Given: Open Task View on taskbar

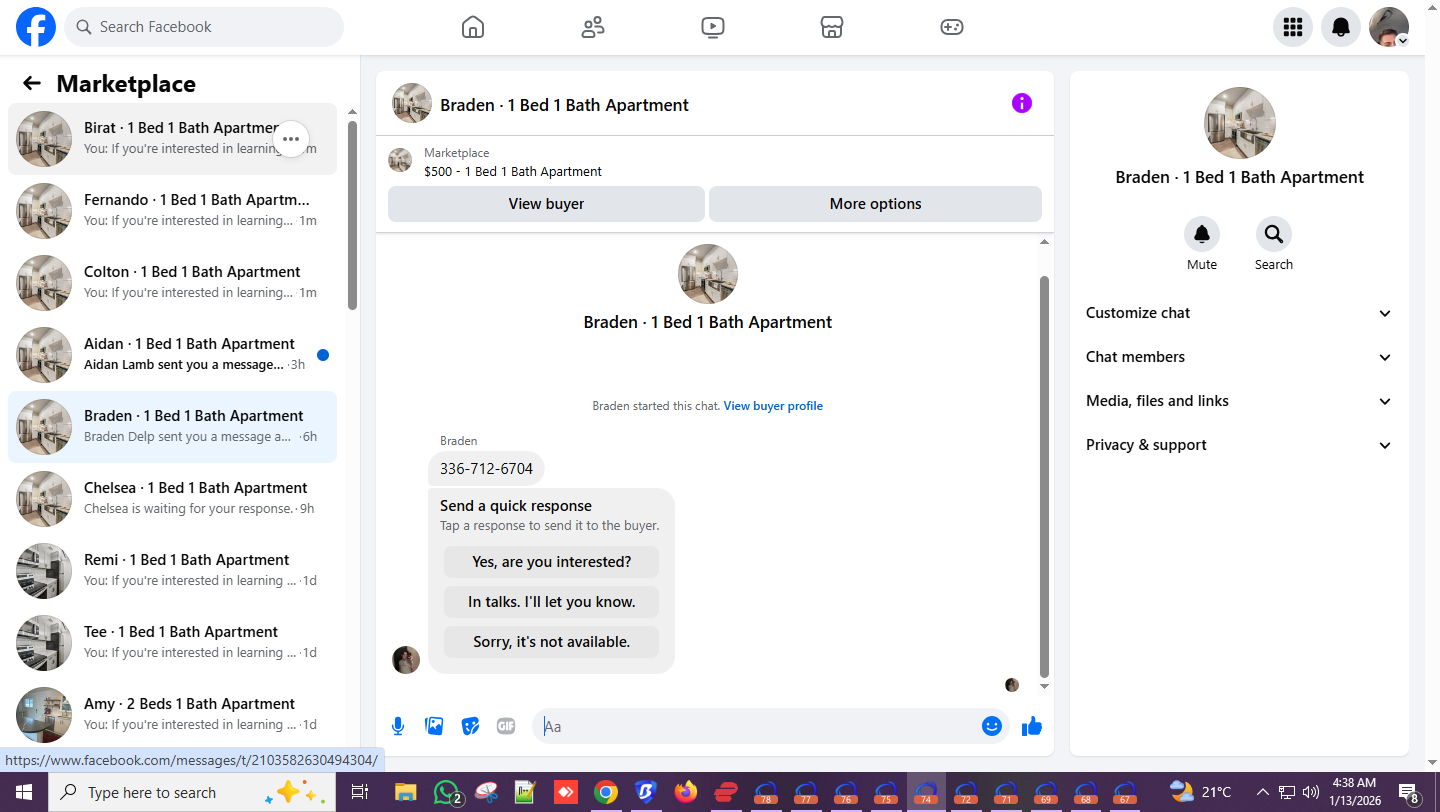Looking at the screenshot, I should (x=359, y=792).
